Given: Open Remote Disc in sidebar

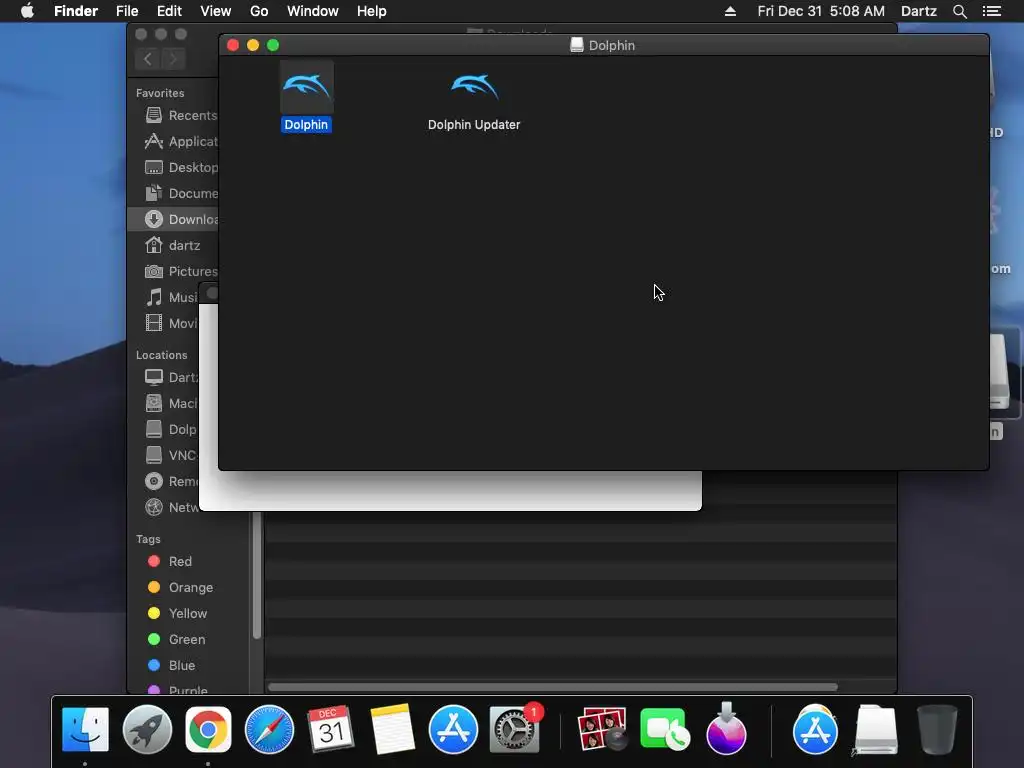Looking at the screenshot, I should tap(171, 481).
